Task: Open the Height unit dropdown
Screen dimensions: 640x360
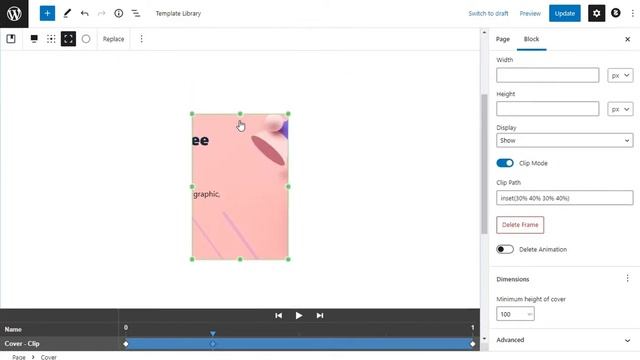Action: coord(620,109)
